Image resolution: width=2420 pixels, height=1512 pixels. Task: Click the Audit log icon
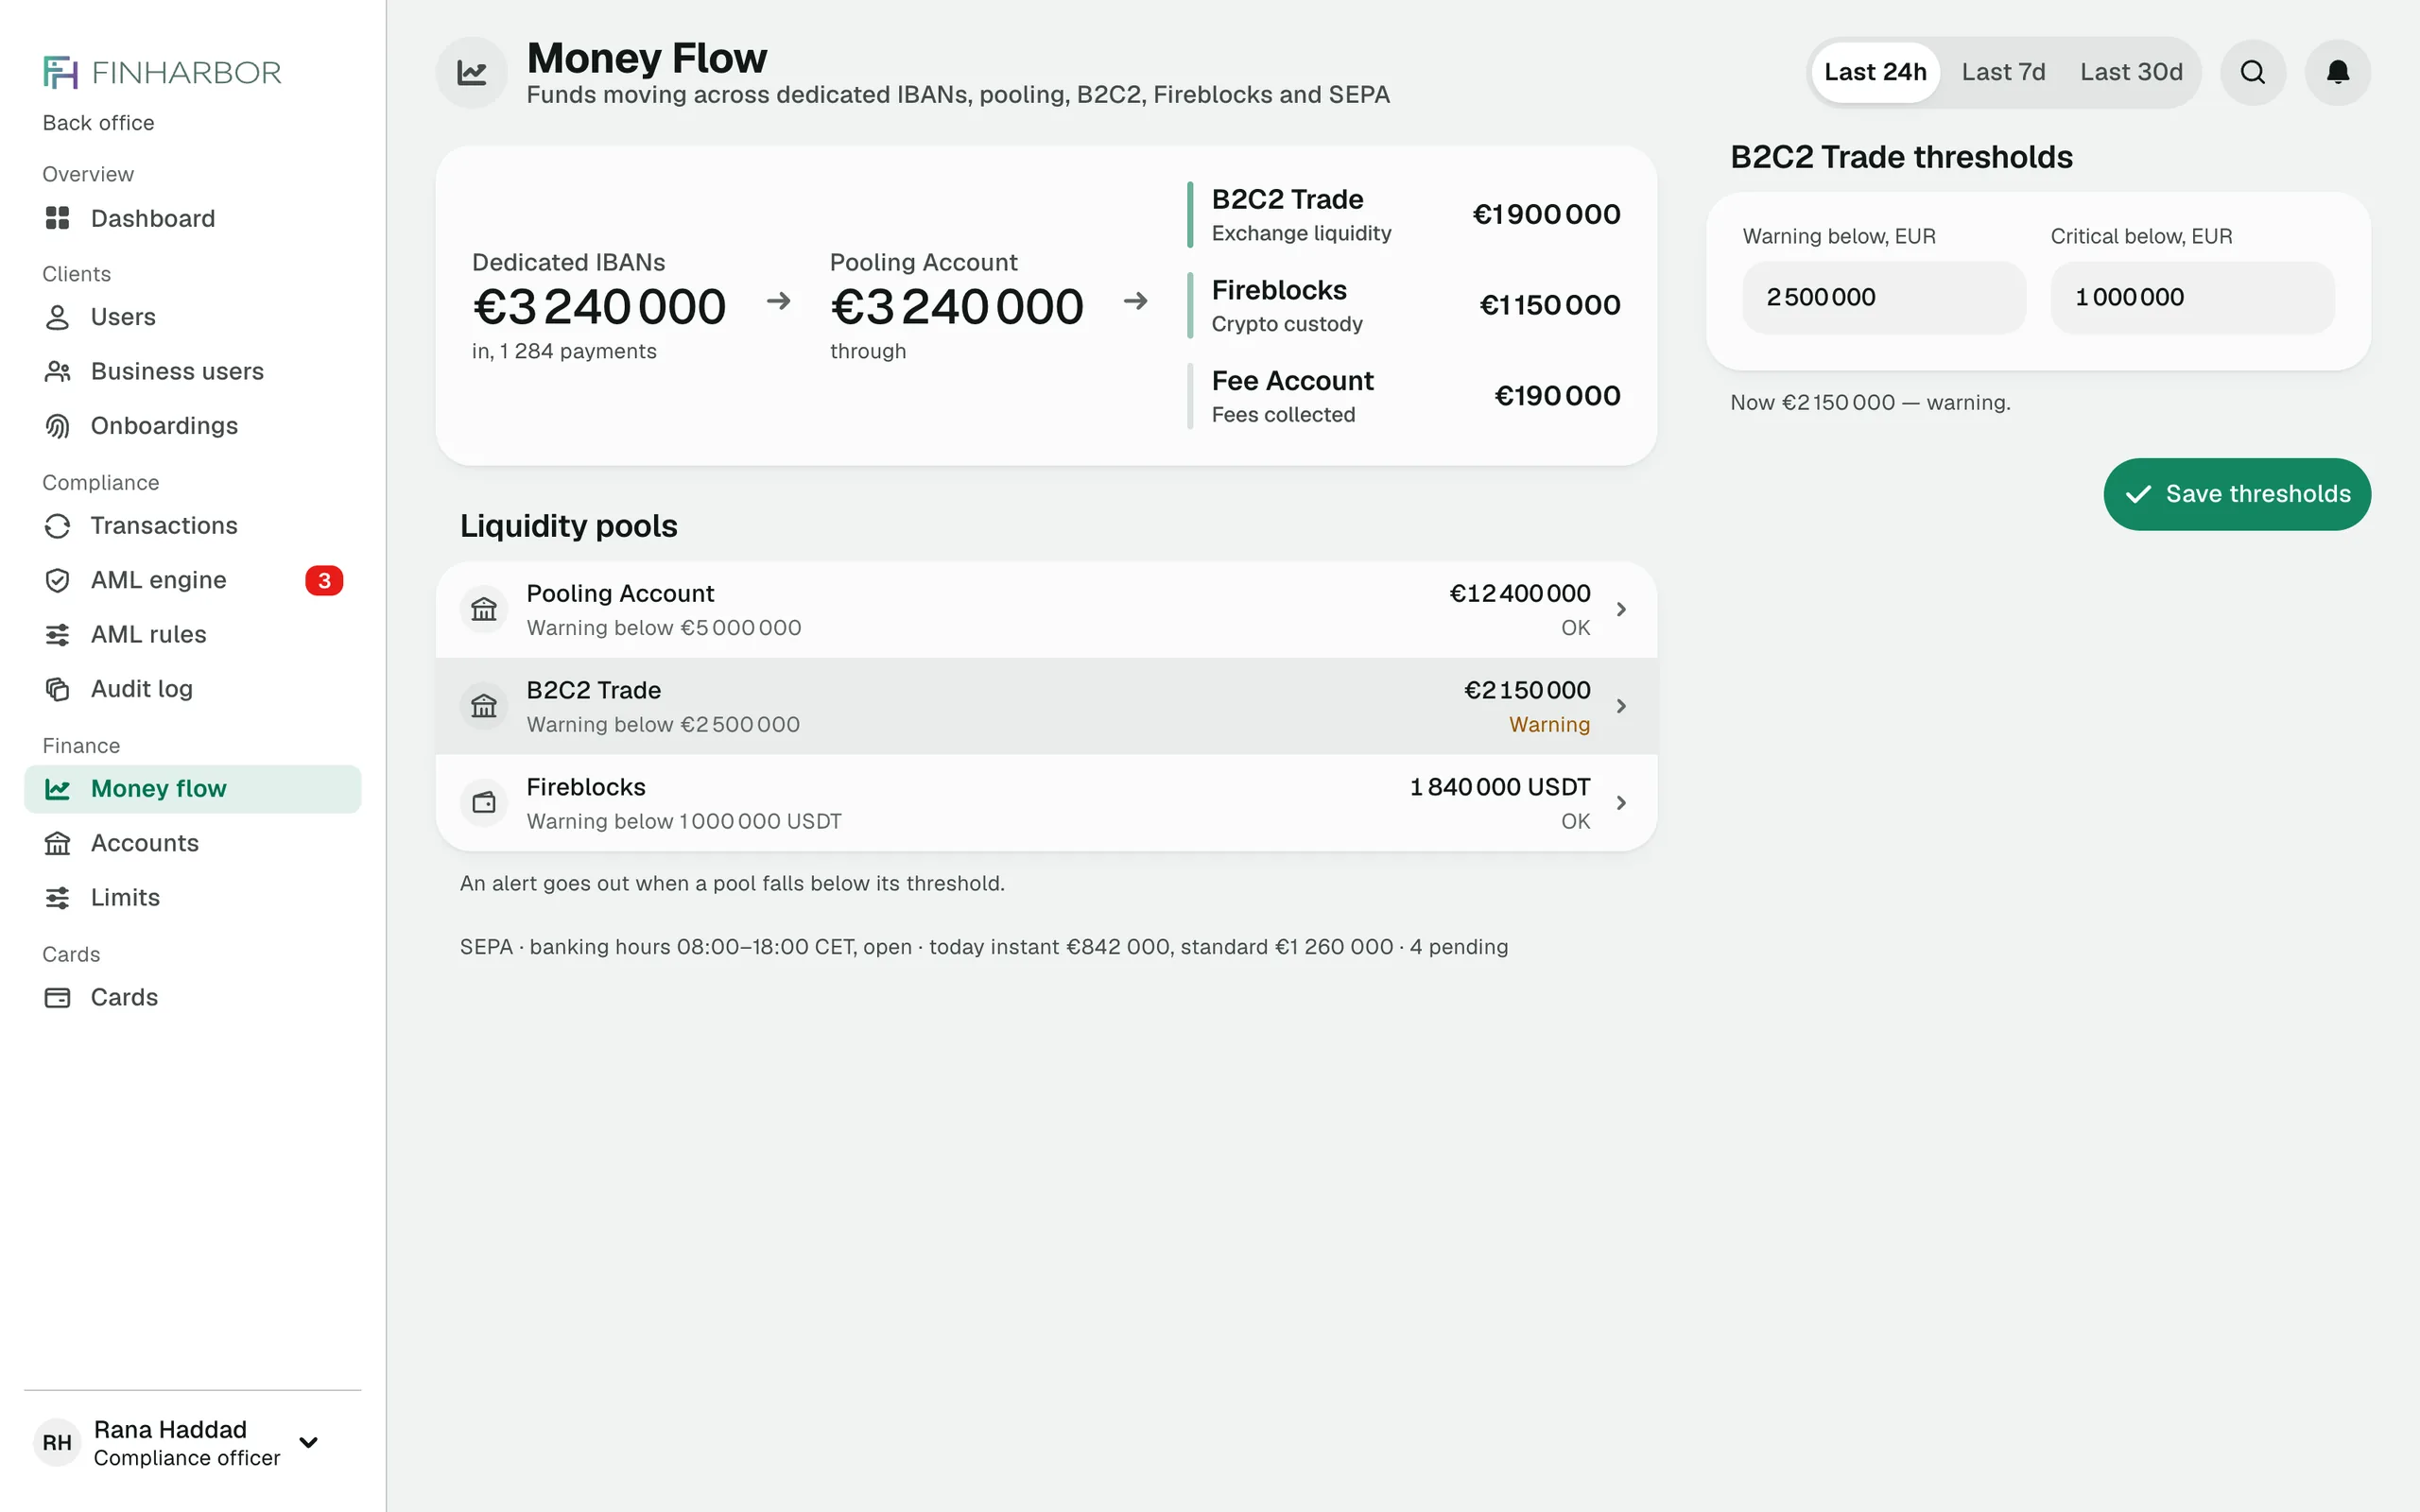pos(58,689)
